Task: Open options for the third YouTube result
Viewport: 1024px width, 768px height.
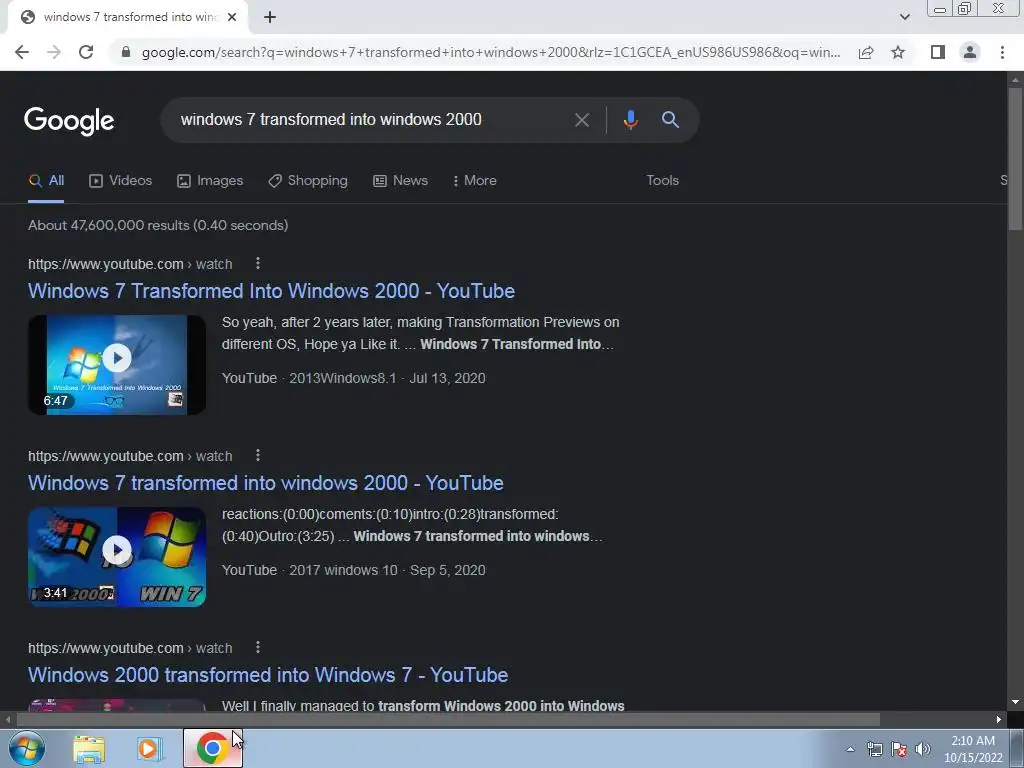Action: pyautogui.click(x=258, y=647)
